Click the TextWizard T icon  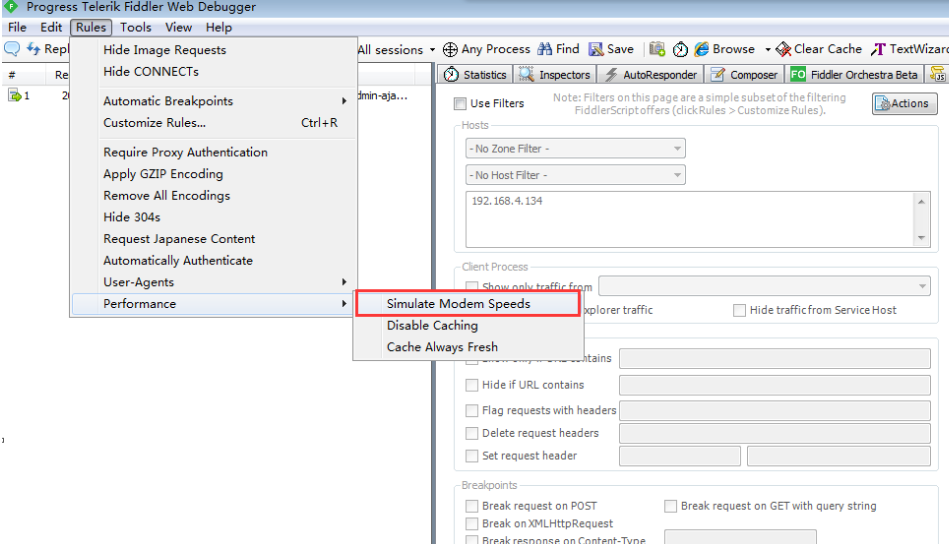coord(878,49)
